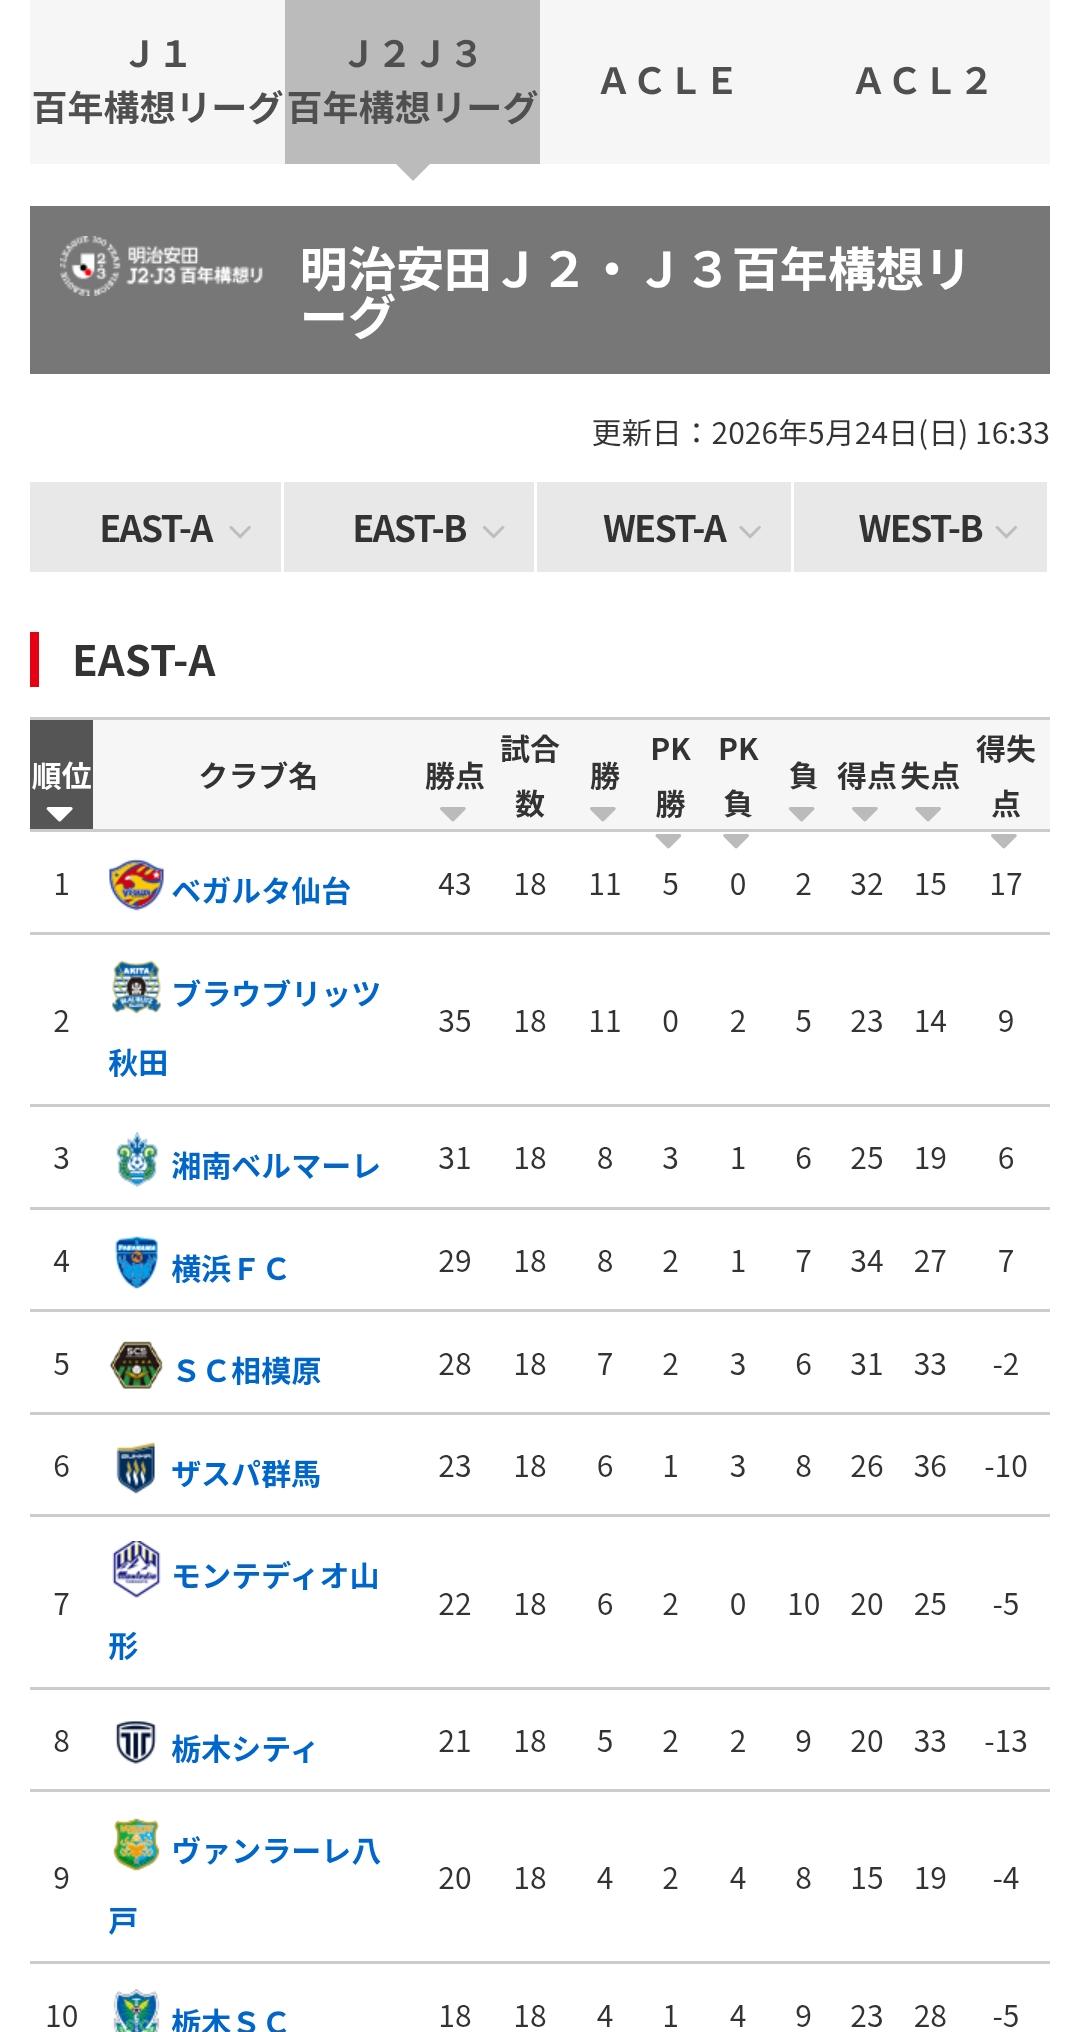Open the WEST-B group dropdown

tap(920, 528)
